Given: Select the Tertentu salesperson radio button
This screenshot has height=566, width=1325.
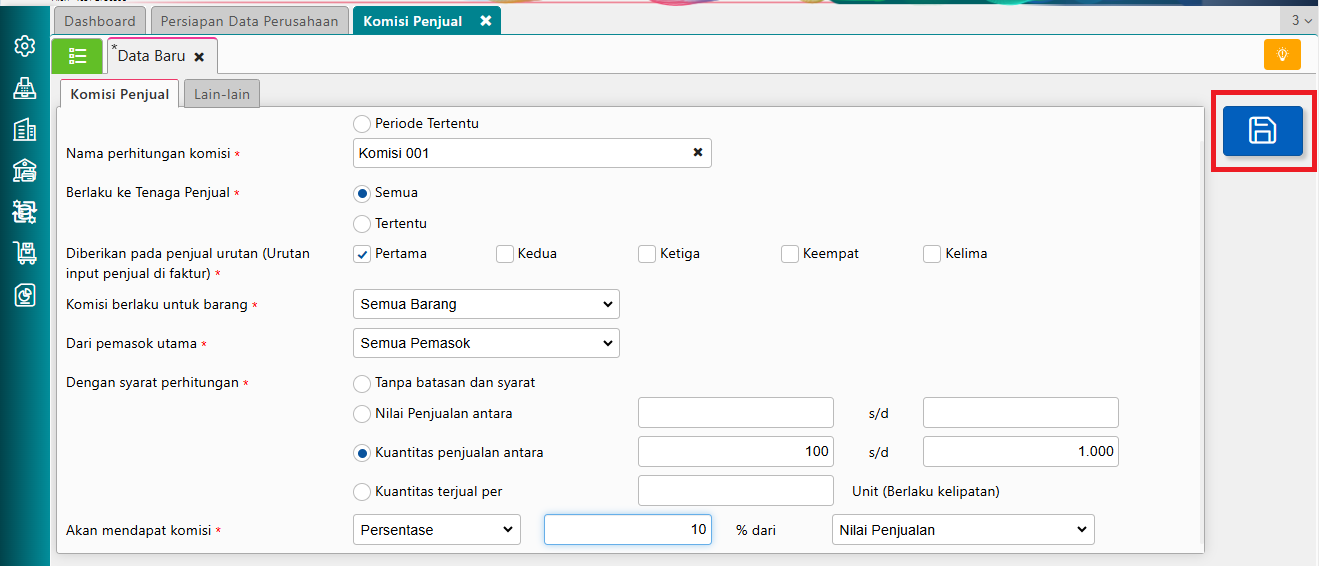Looking at the screenshot, I should [362, 223].
